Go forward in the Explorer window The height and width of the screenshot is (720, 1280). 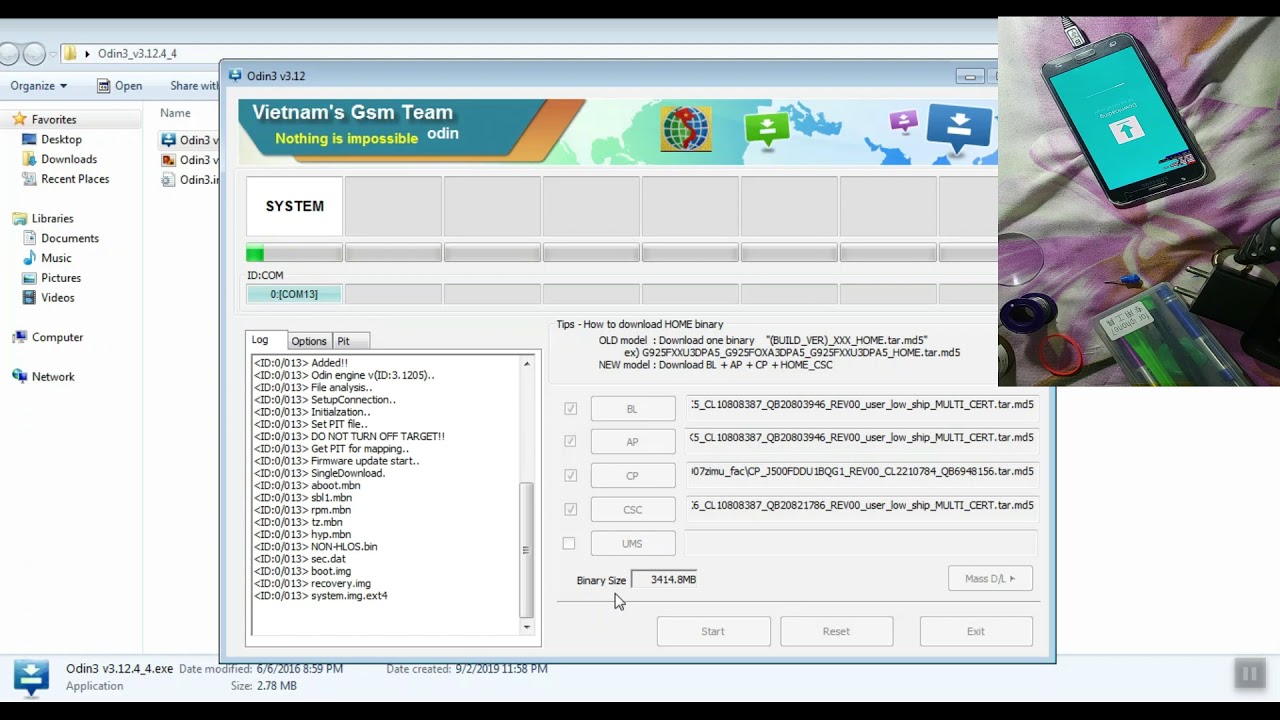tap(34, 53)
